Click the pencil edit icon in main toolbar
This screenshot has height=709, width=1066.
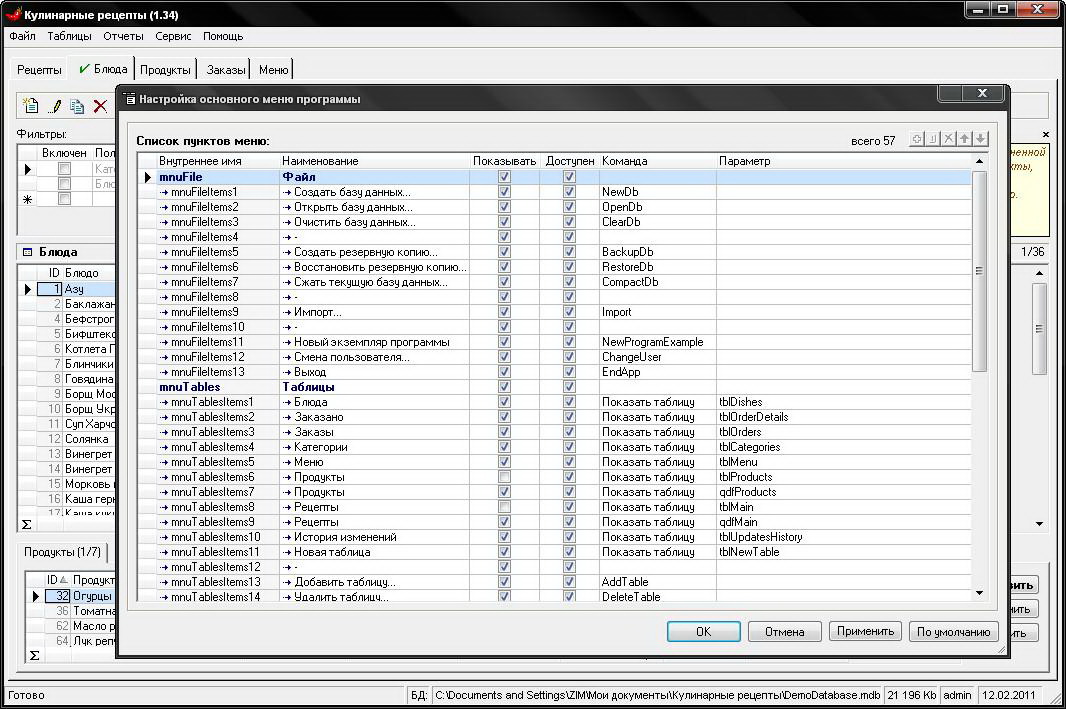(55, 106)
